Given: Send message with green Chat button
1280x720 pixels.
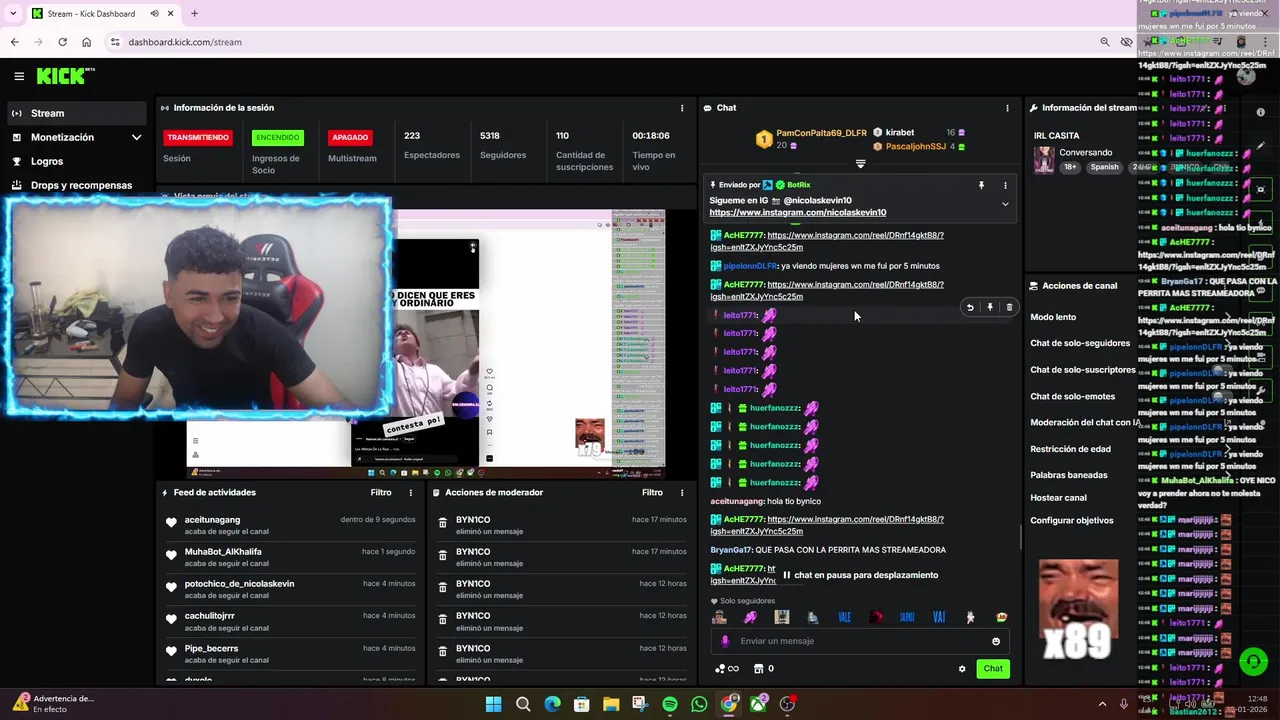Looking at the screenshot, I should pyautogui.click(x=993, y=669).
